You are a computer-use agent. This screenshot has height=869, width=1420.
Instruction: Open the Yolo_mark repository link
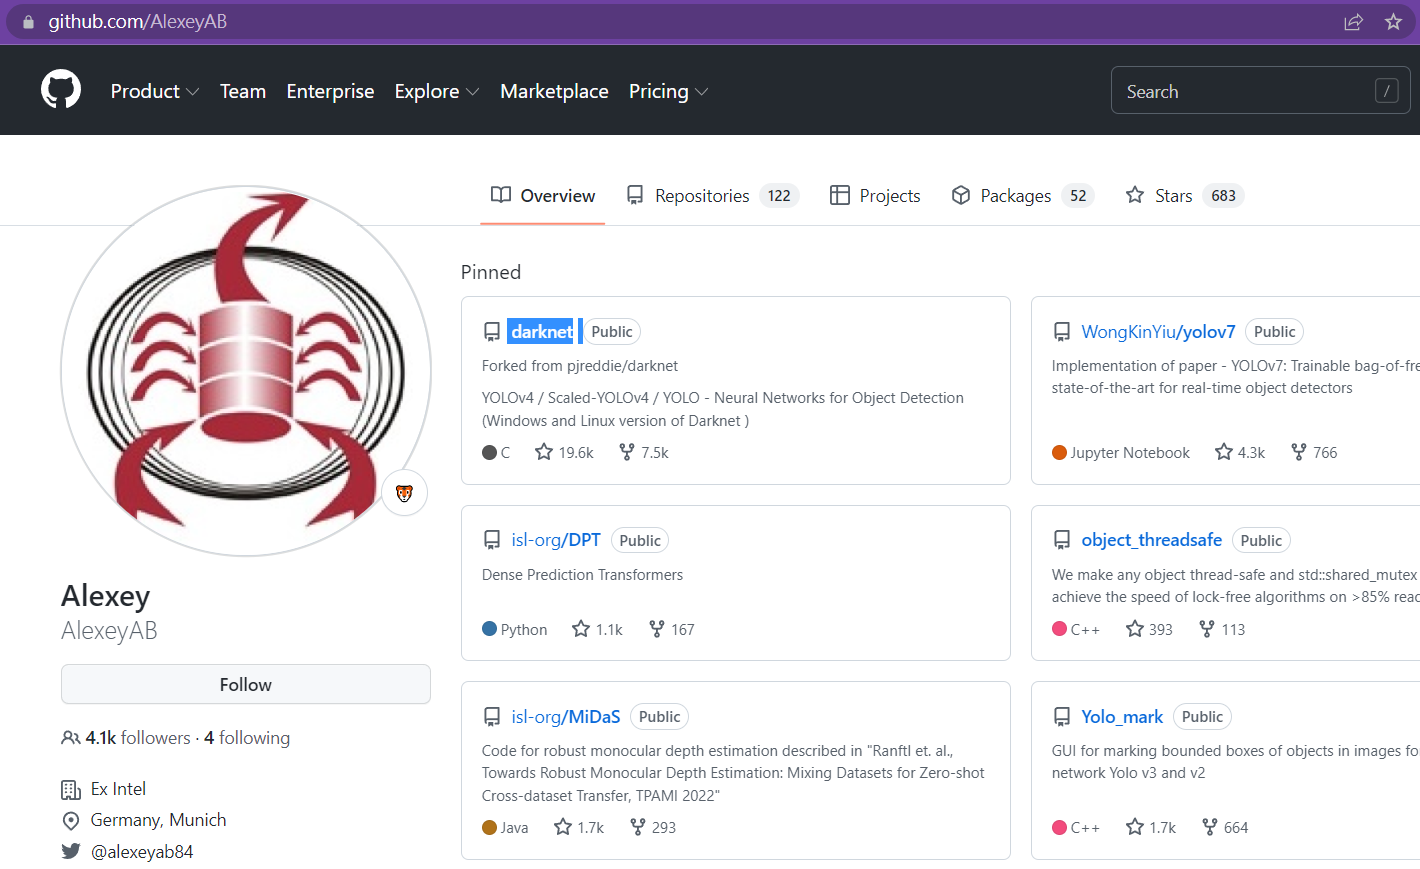pyautogui.click(x=1122, y=717)
